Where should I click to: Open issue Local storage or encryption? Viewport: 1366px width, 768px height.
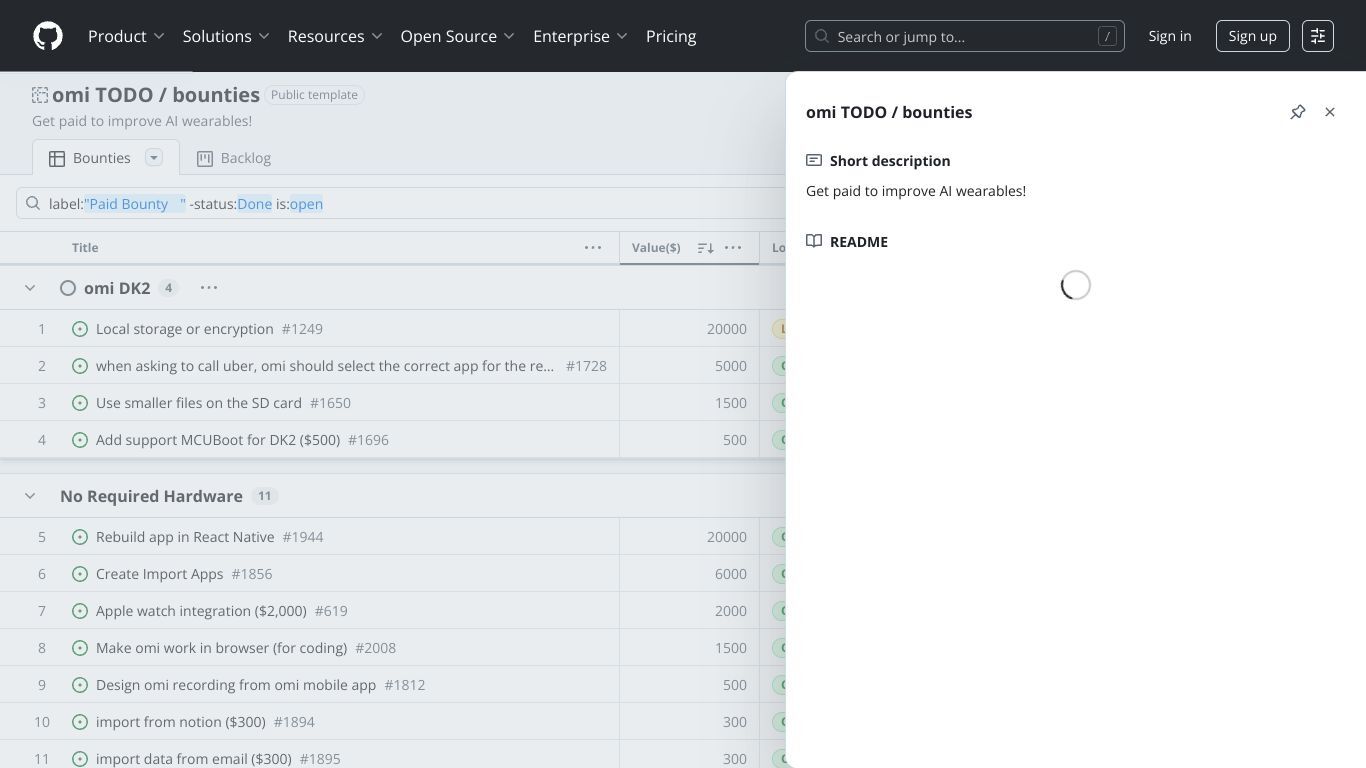coord(185,329)
